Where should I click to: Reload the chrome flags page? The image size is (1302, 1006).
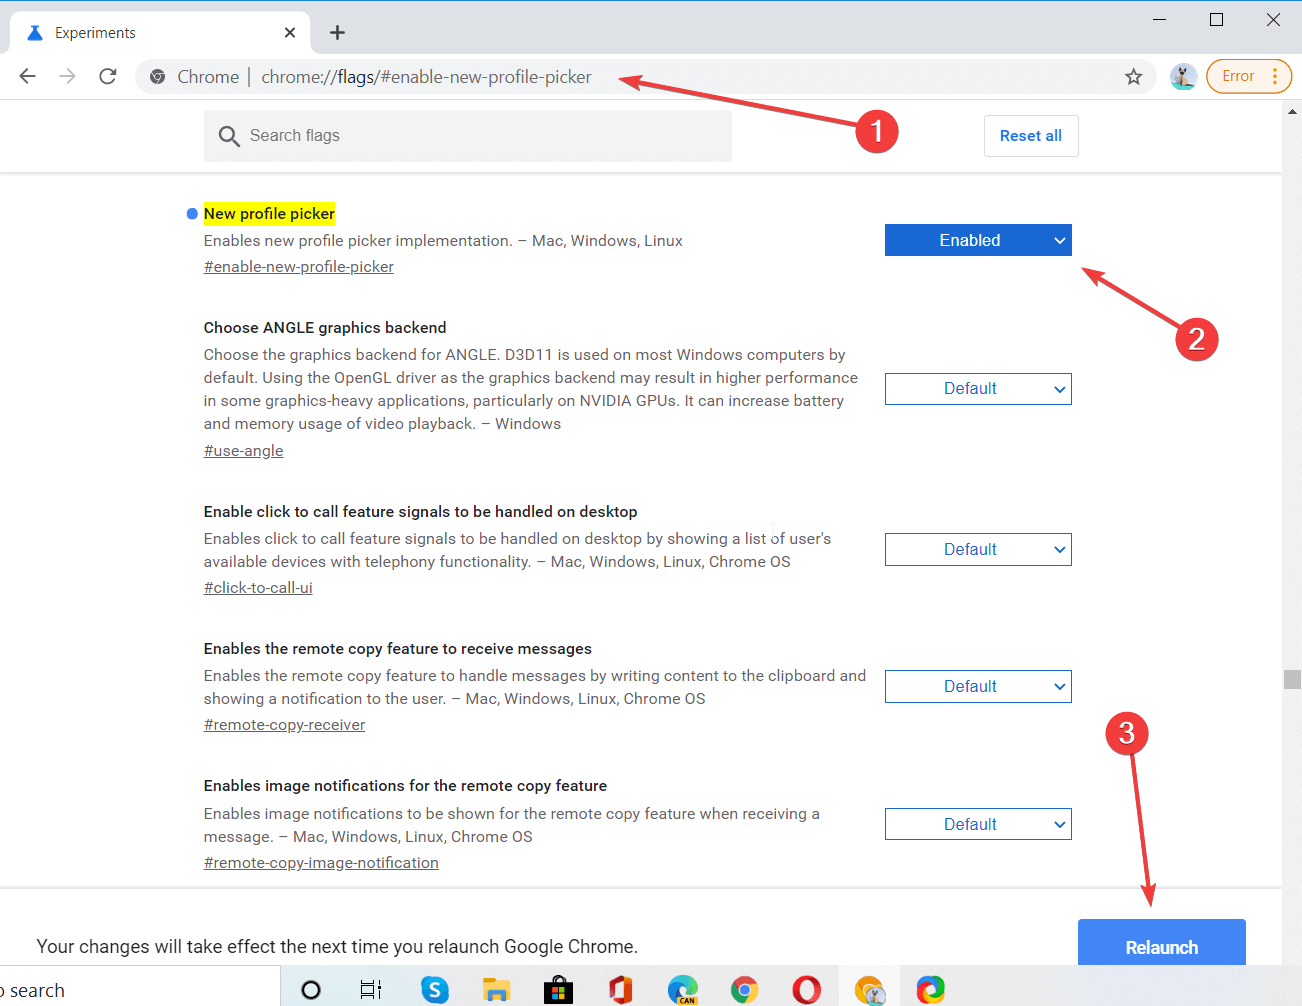[x=108, y=76]
